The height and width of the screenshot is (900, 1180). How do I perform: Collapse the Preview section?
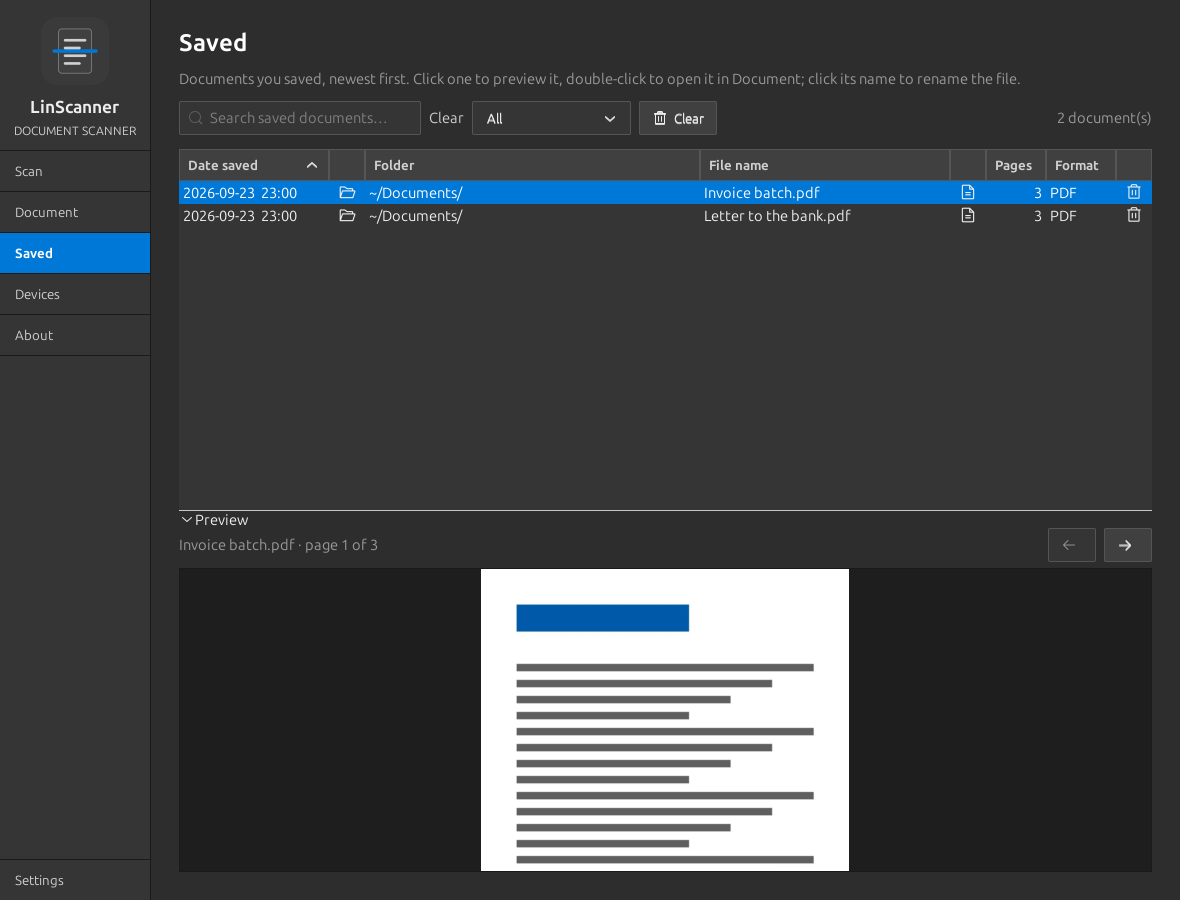pos(214,520)
